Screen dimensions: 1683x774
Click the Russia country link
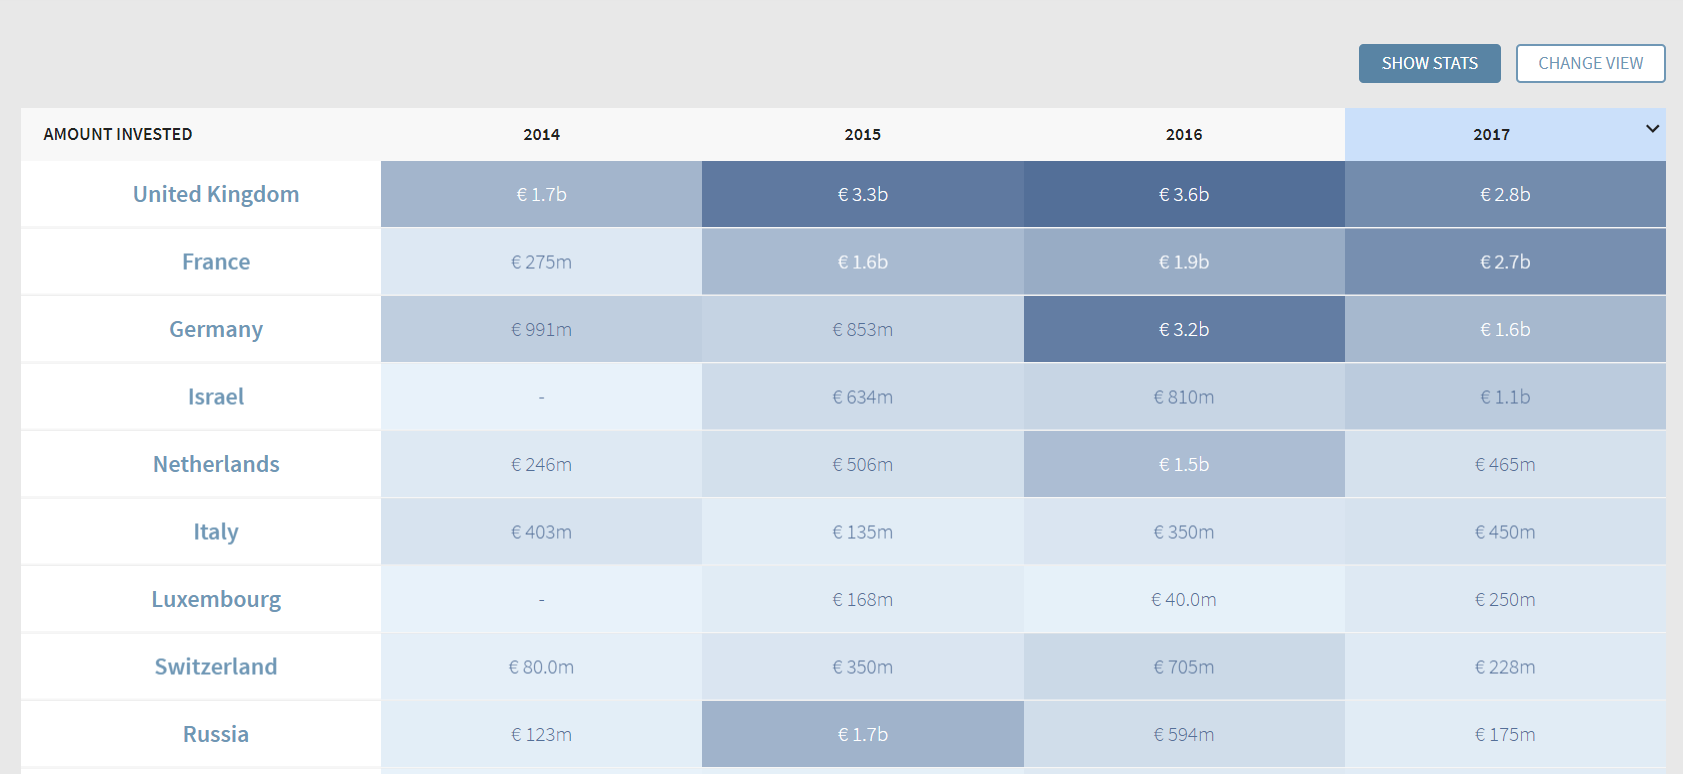[x=216, y=735]
